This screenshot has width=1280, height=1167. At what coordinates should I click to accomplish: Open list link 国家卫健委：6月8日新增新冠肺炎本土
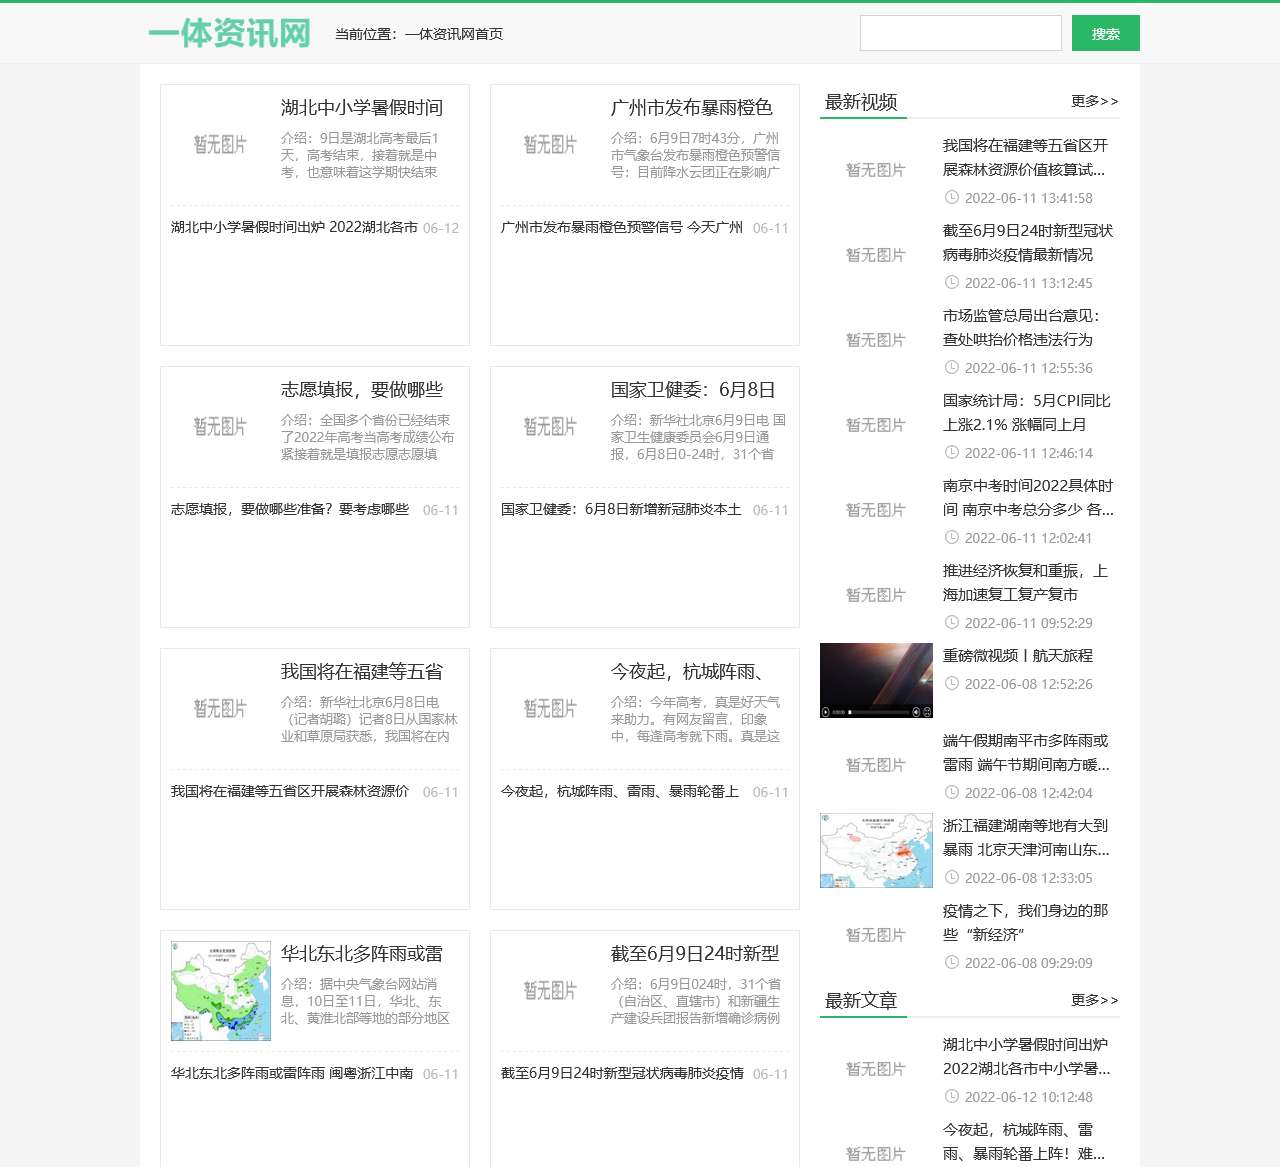[x=621, y=510]
